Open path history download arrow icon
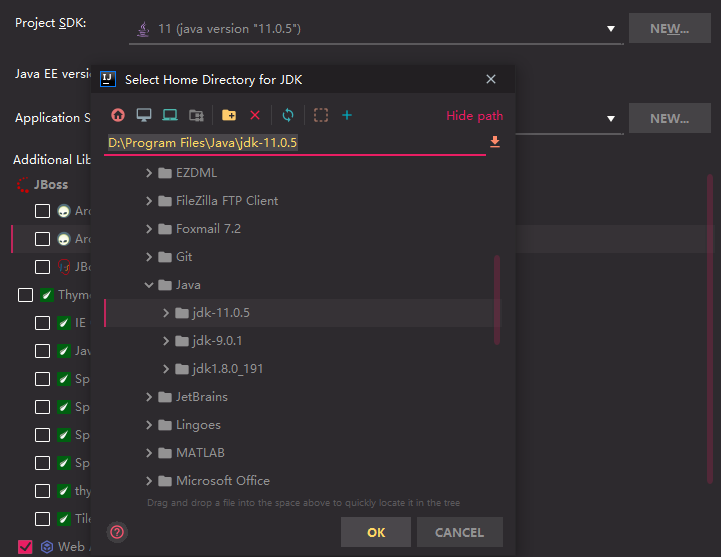Screen dimensions: 721x557 [x=495, y=142]
